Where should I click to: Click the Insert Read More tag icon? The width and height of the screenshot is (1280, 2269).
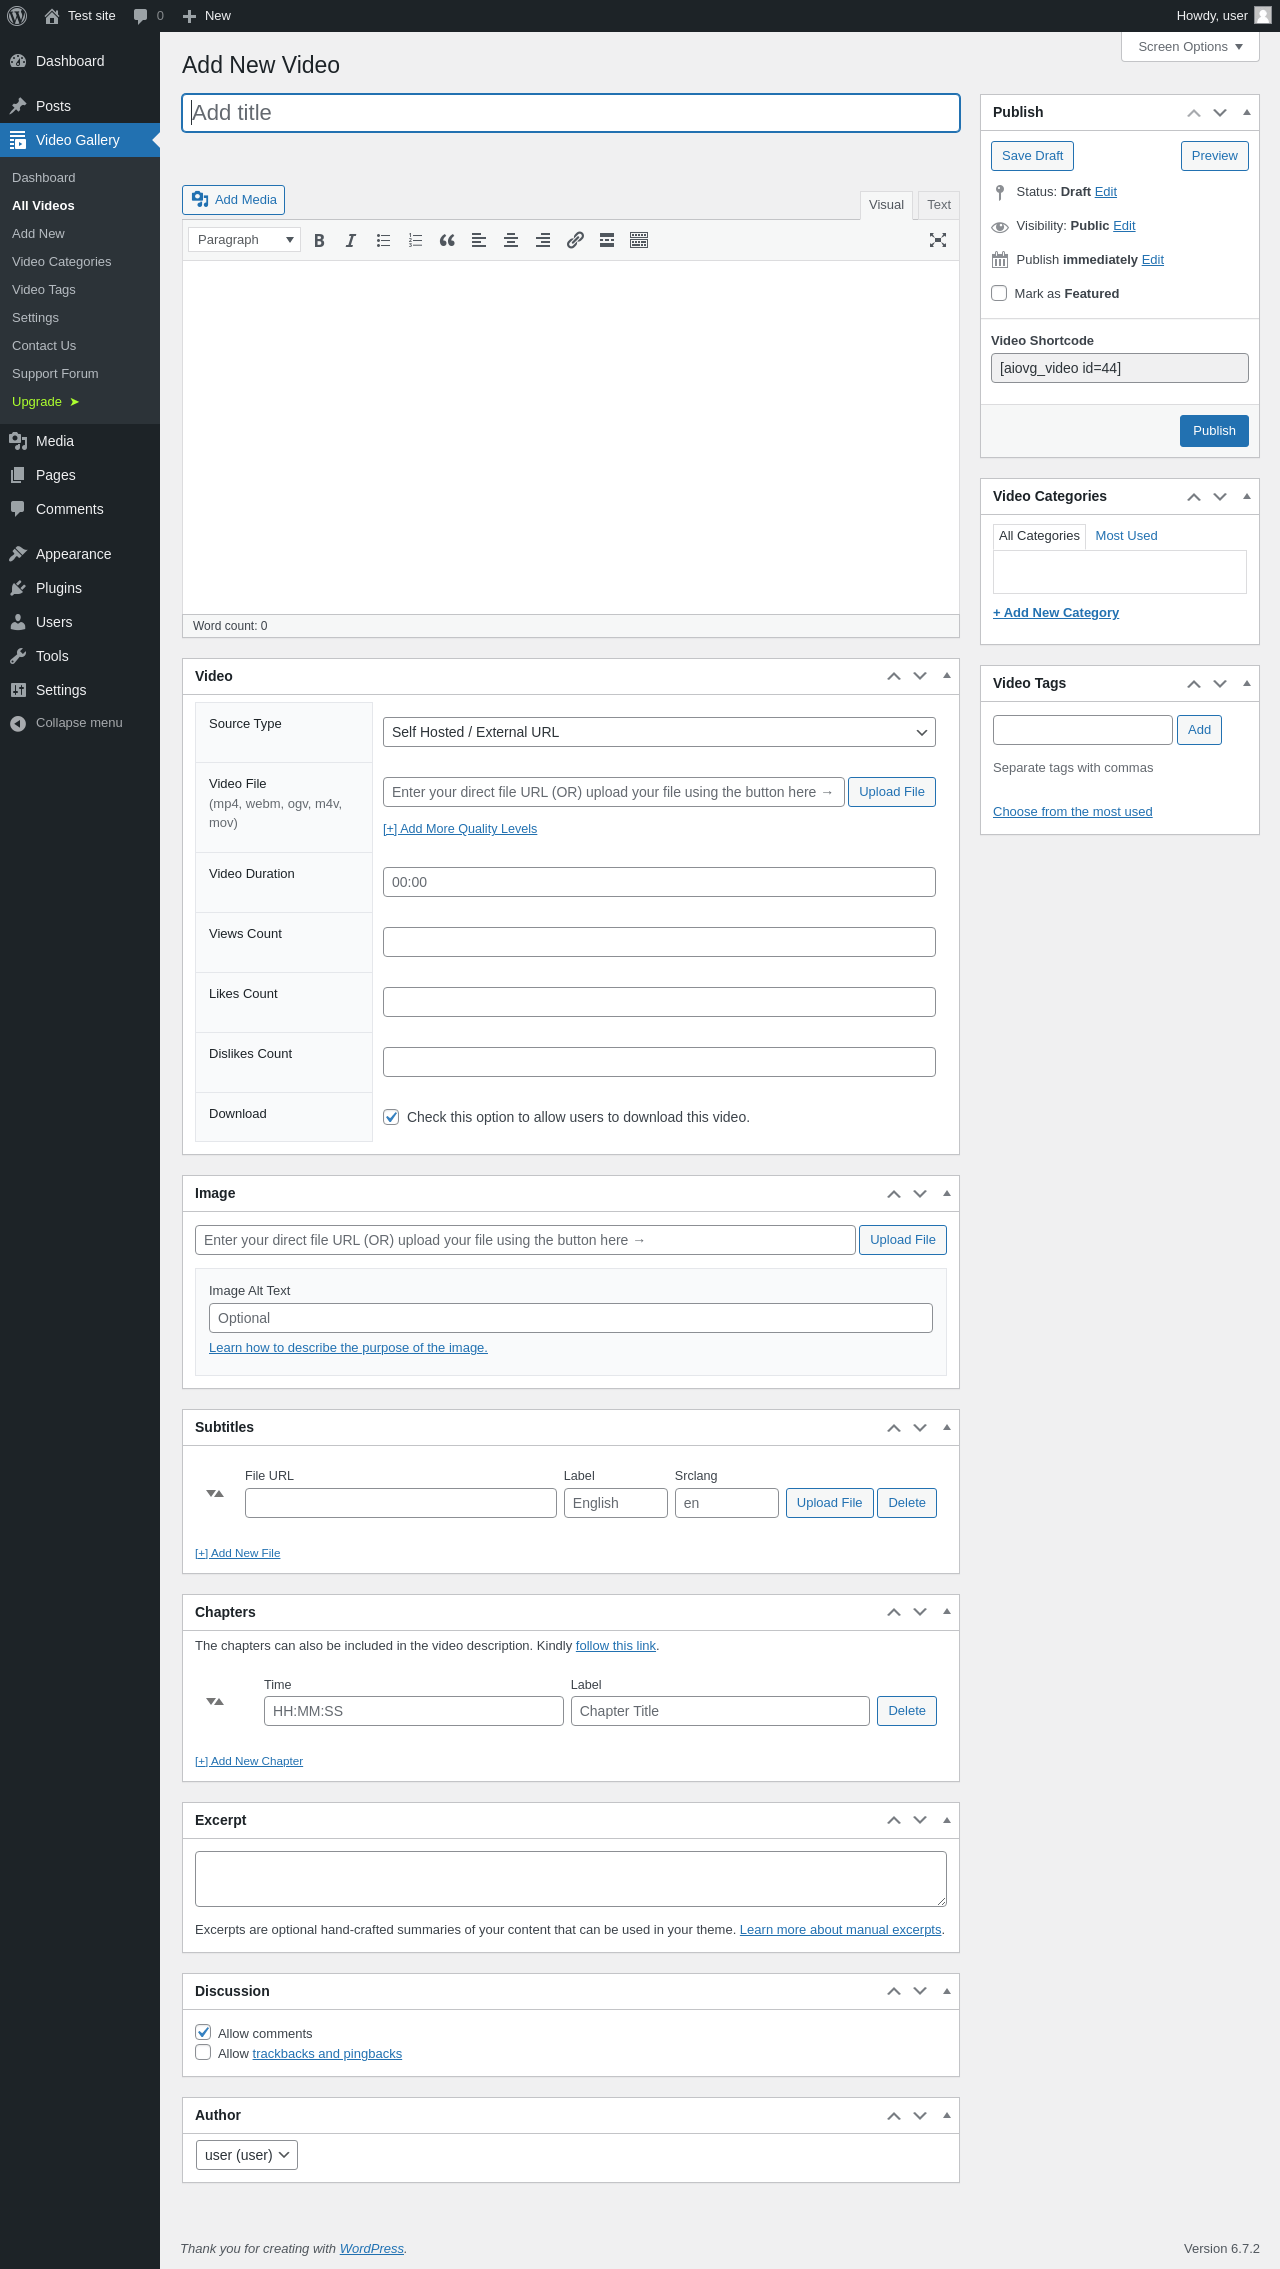607,240
